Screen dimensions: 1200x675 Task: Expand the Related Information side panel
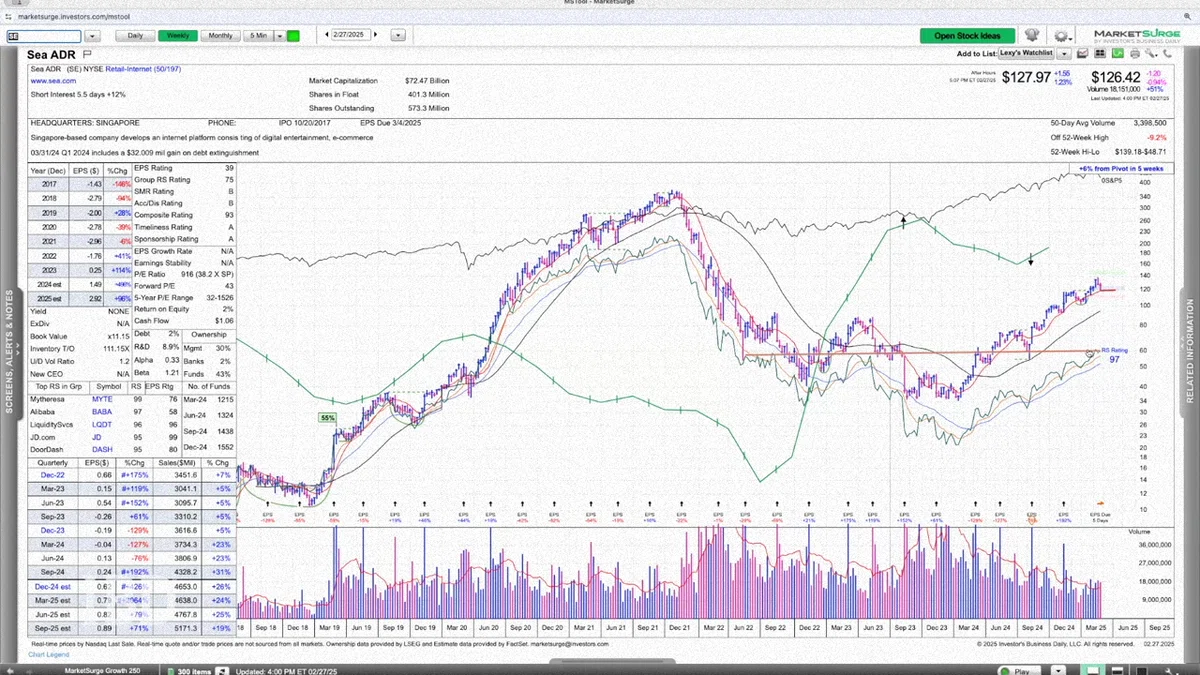1190,351
